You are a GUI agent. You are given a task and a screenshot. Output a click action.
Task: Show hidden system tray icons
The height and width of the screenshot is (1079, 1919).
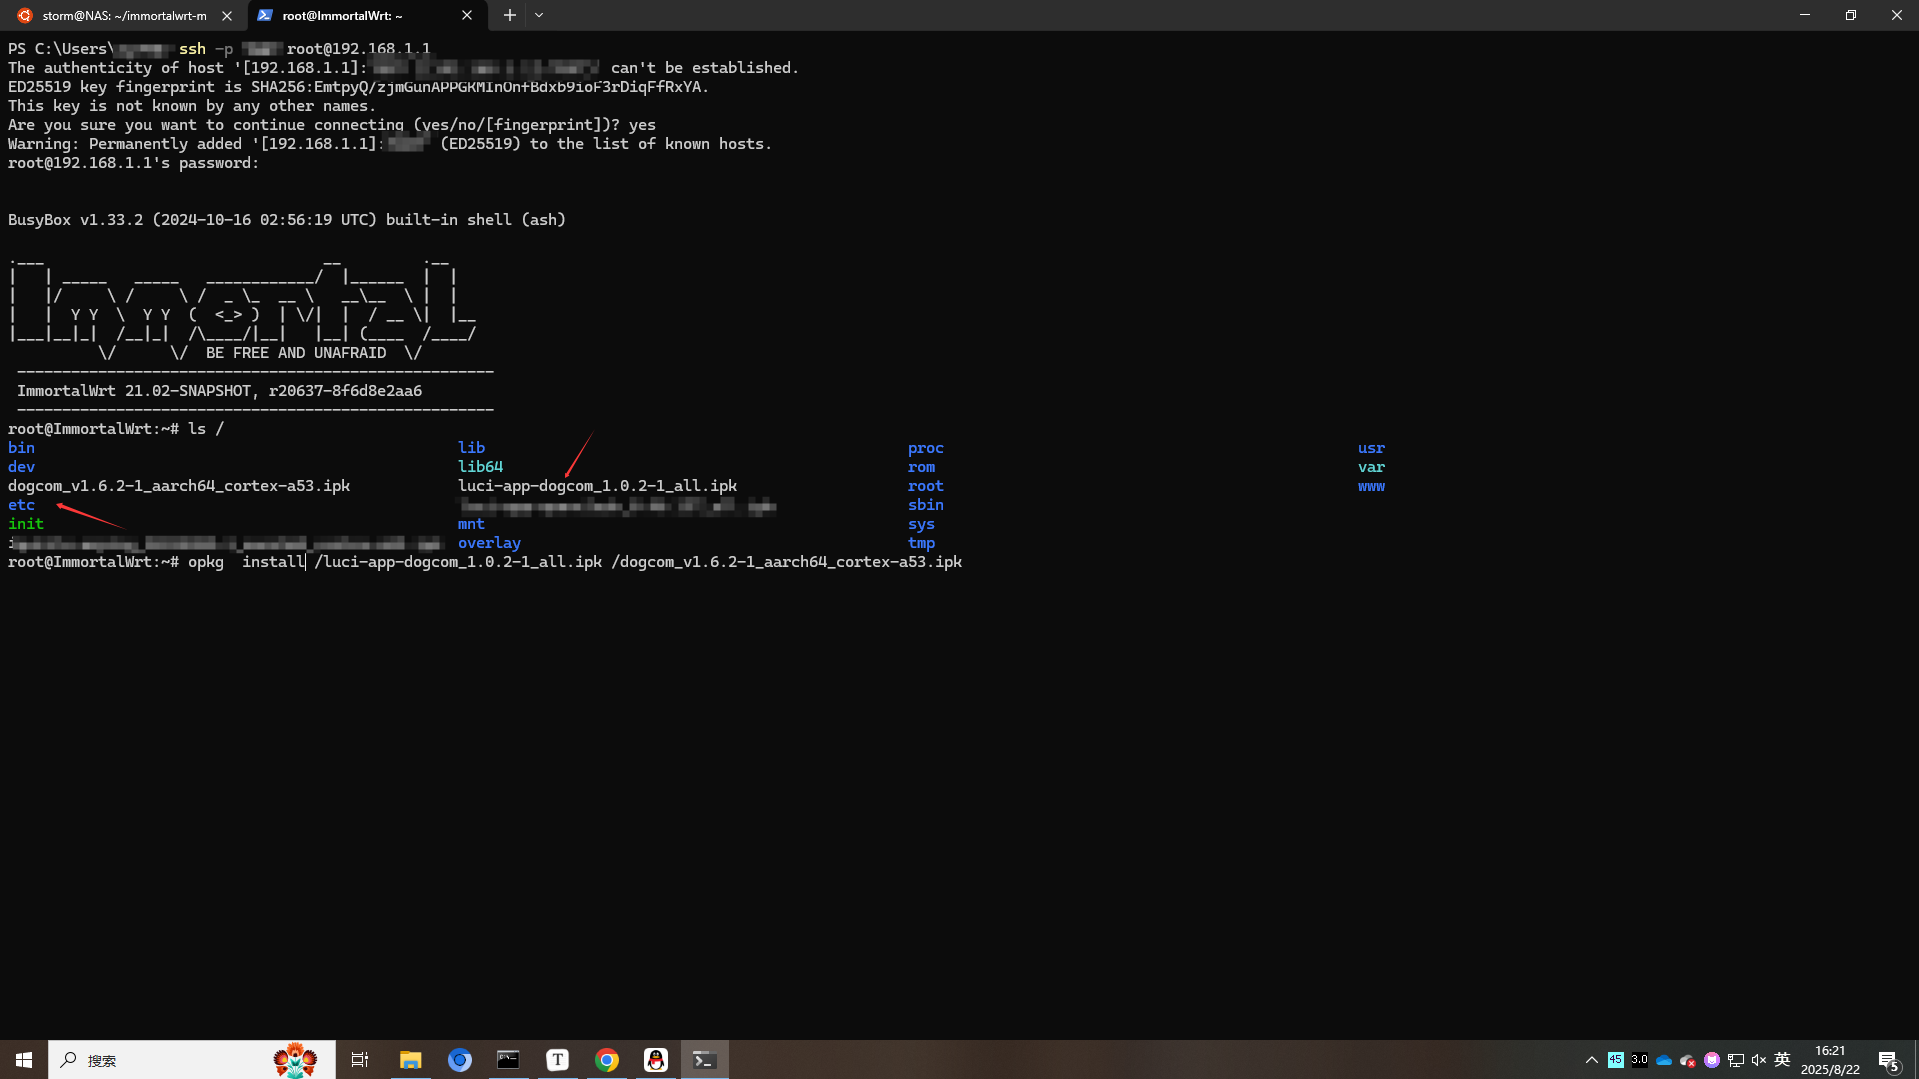tap(1591, 1060)
